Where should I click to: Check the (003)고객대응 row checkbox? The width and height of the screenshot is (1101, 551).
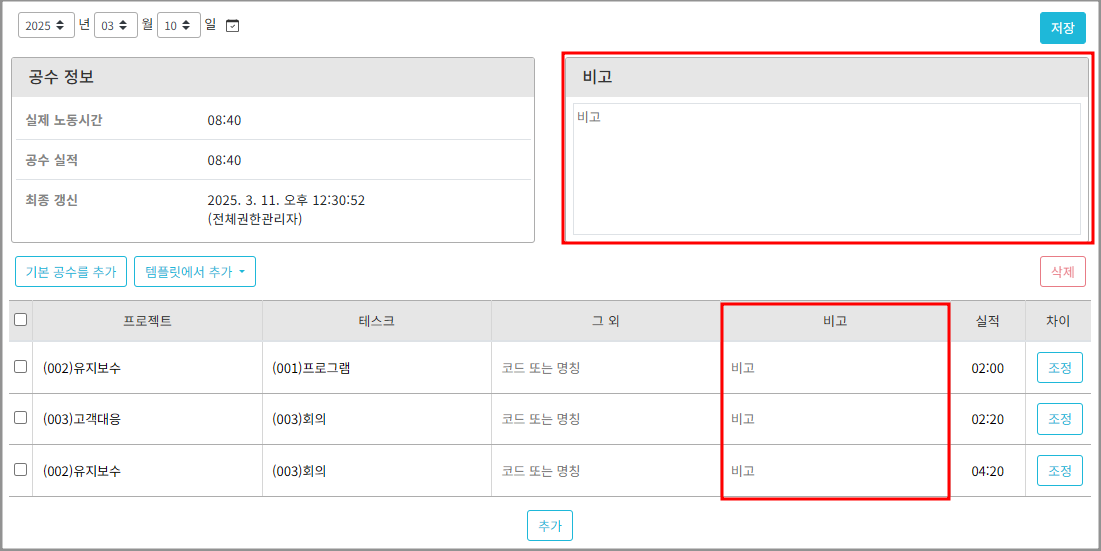coord(21,419)
